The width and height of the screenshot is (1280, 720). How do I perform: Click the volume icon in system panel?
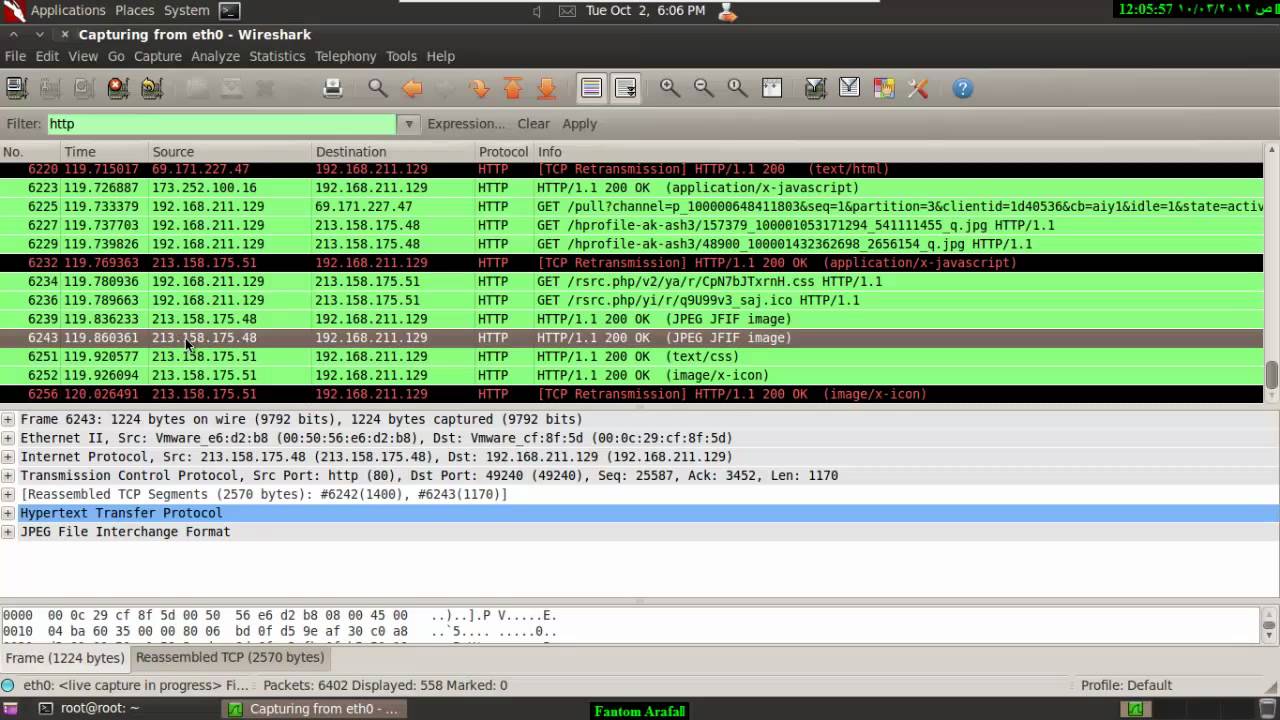coord(537,11)
